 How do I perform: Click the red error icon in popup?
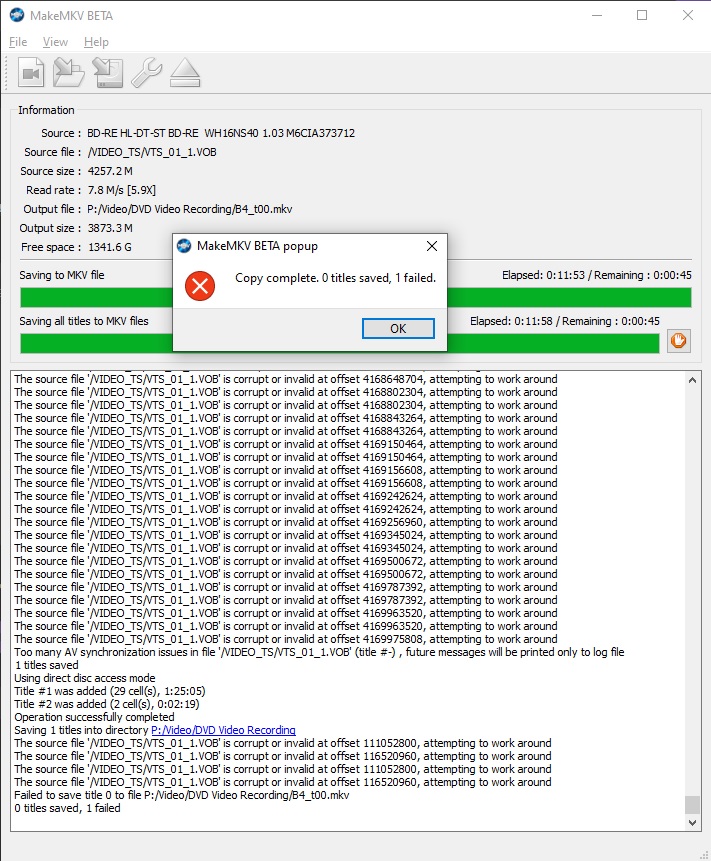pos(200,286)
